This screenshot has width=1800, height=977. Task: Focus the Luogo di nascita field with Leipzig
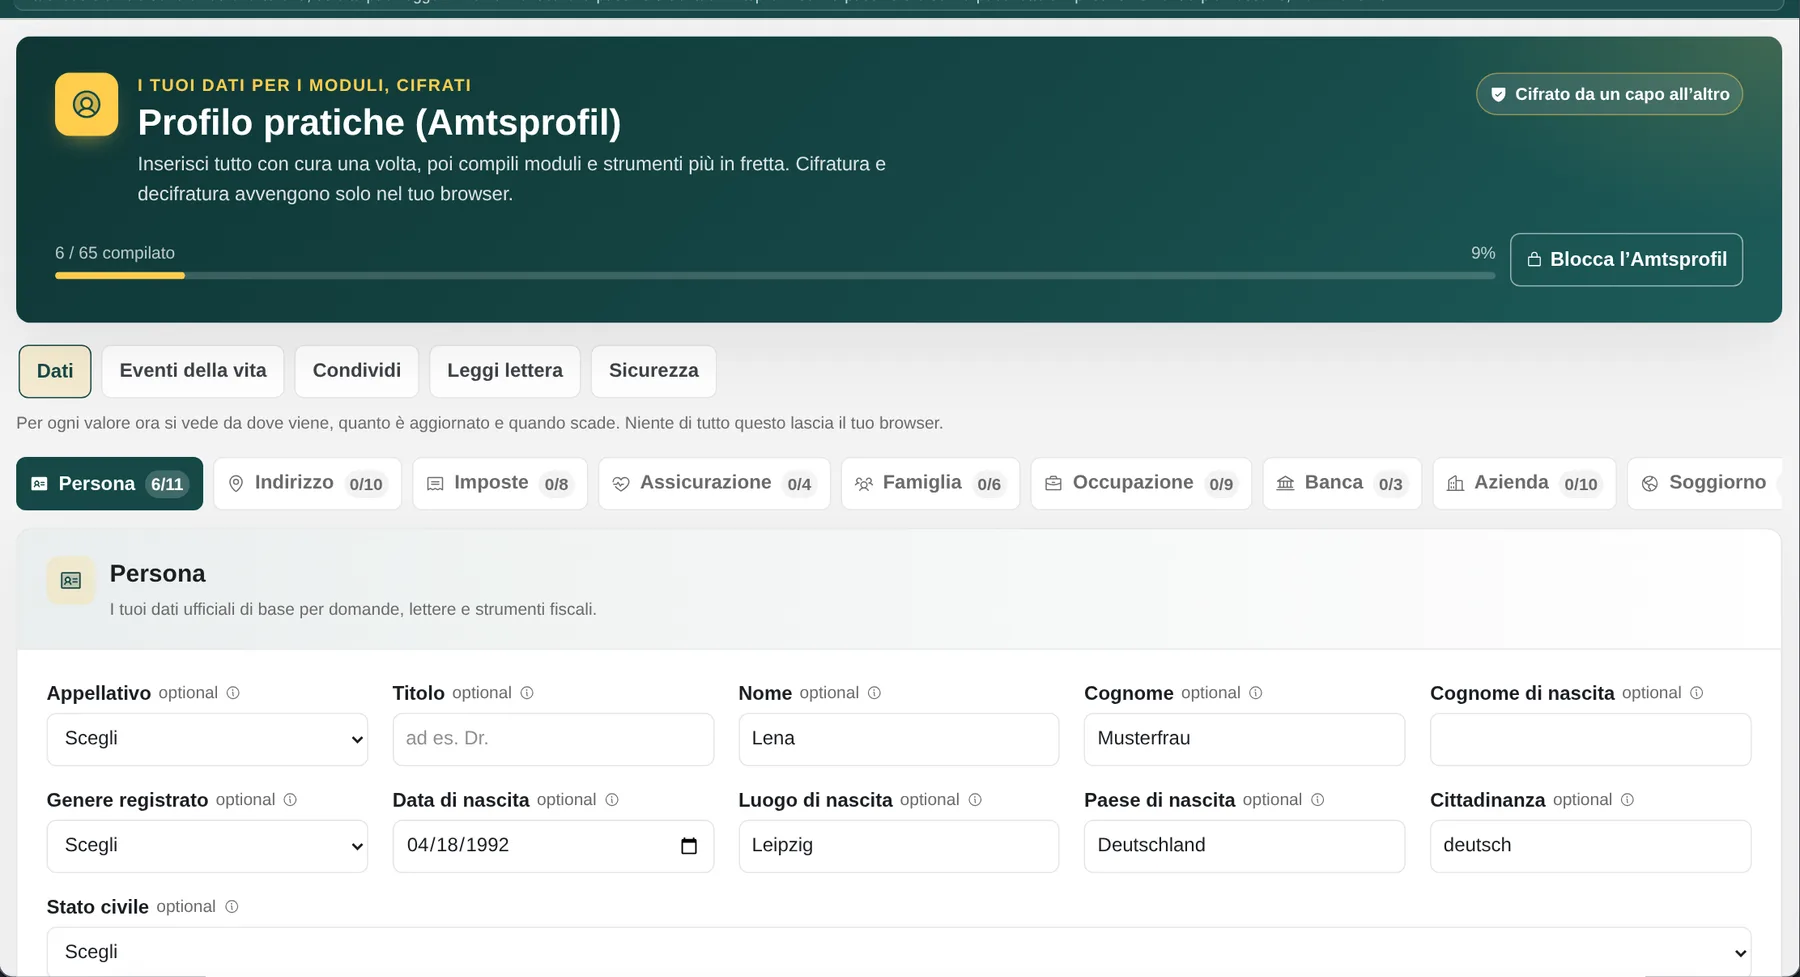[x=899, y=846]
